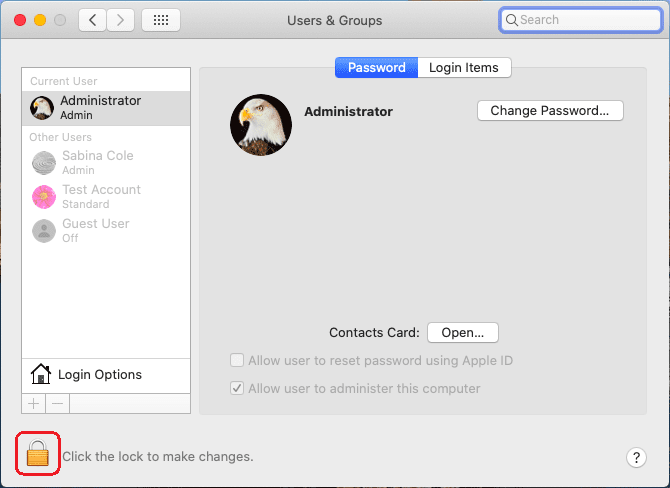Image resolution: width=670 pixels, height=488 pixels.
Task: Click the large eagle profile picture
Action: 261,125
